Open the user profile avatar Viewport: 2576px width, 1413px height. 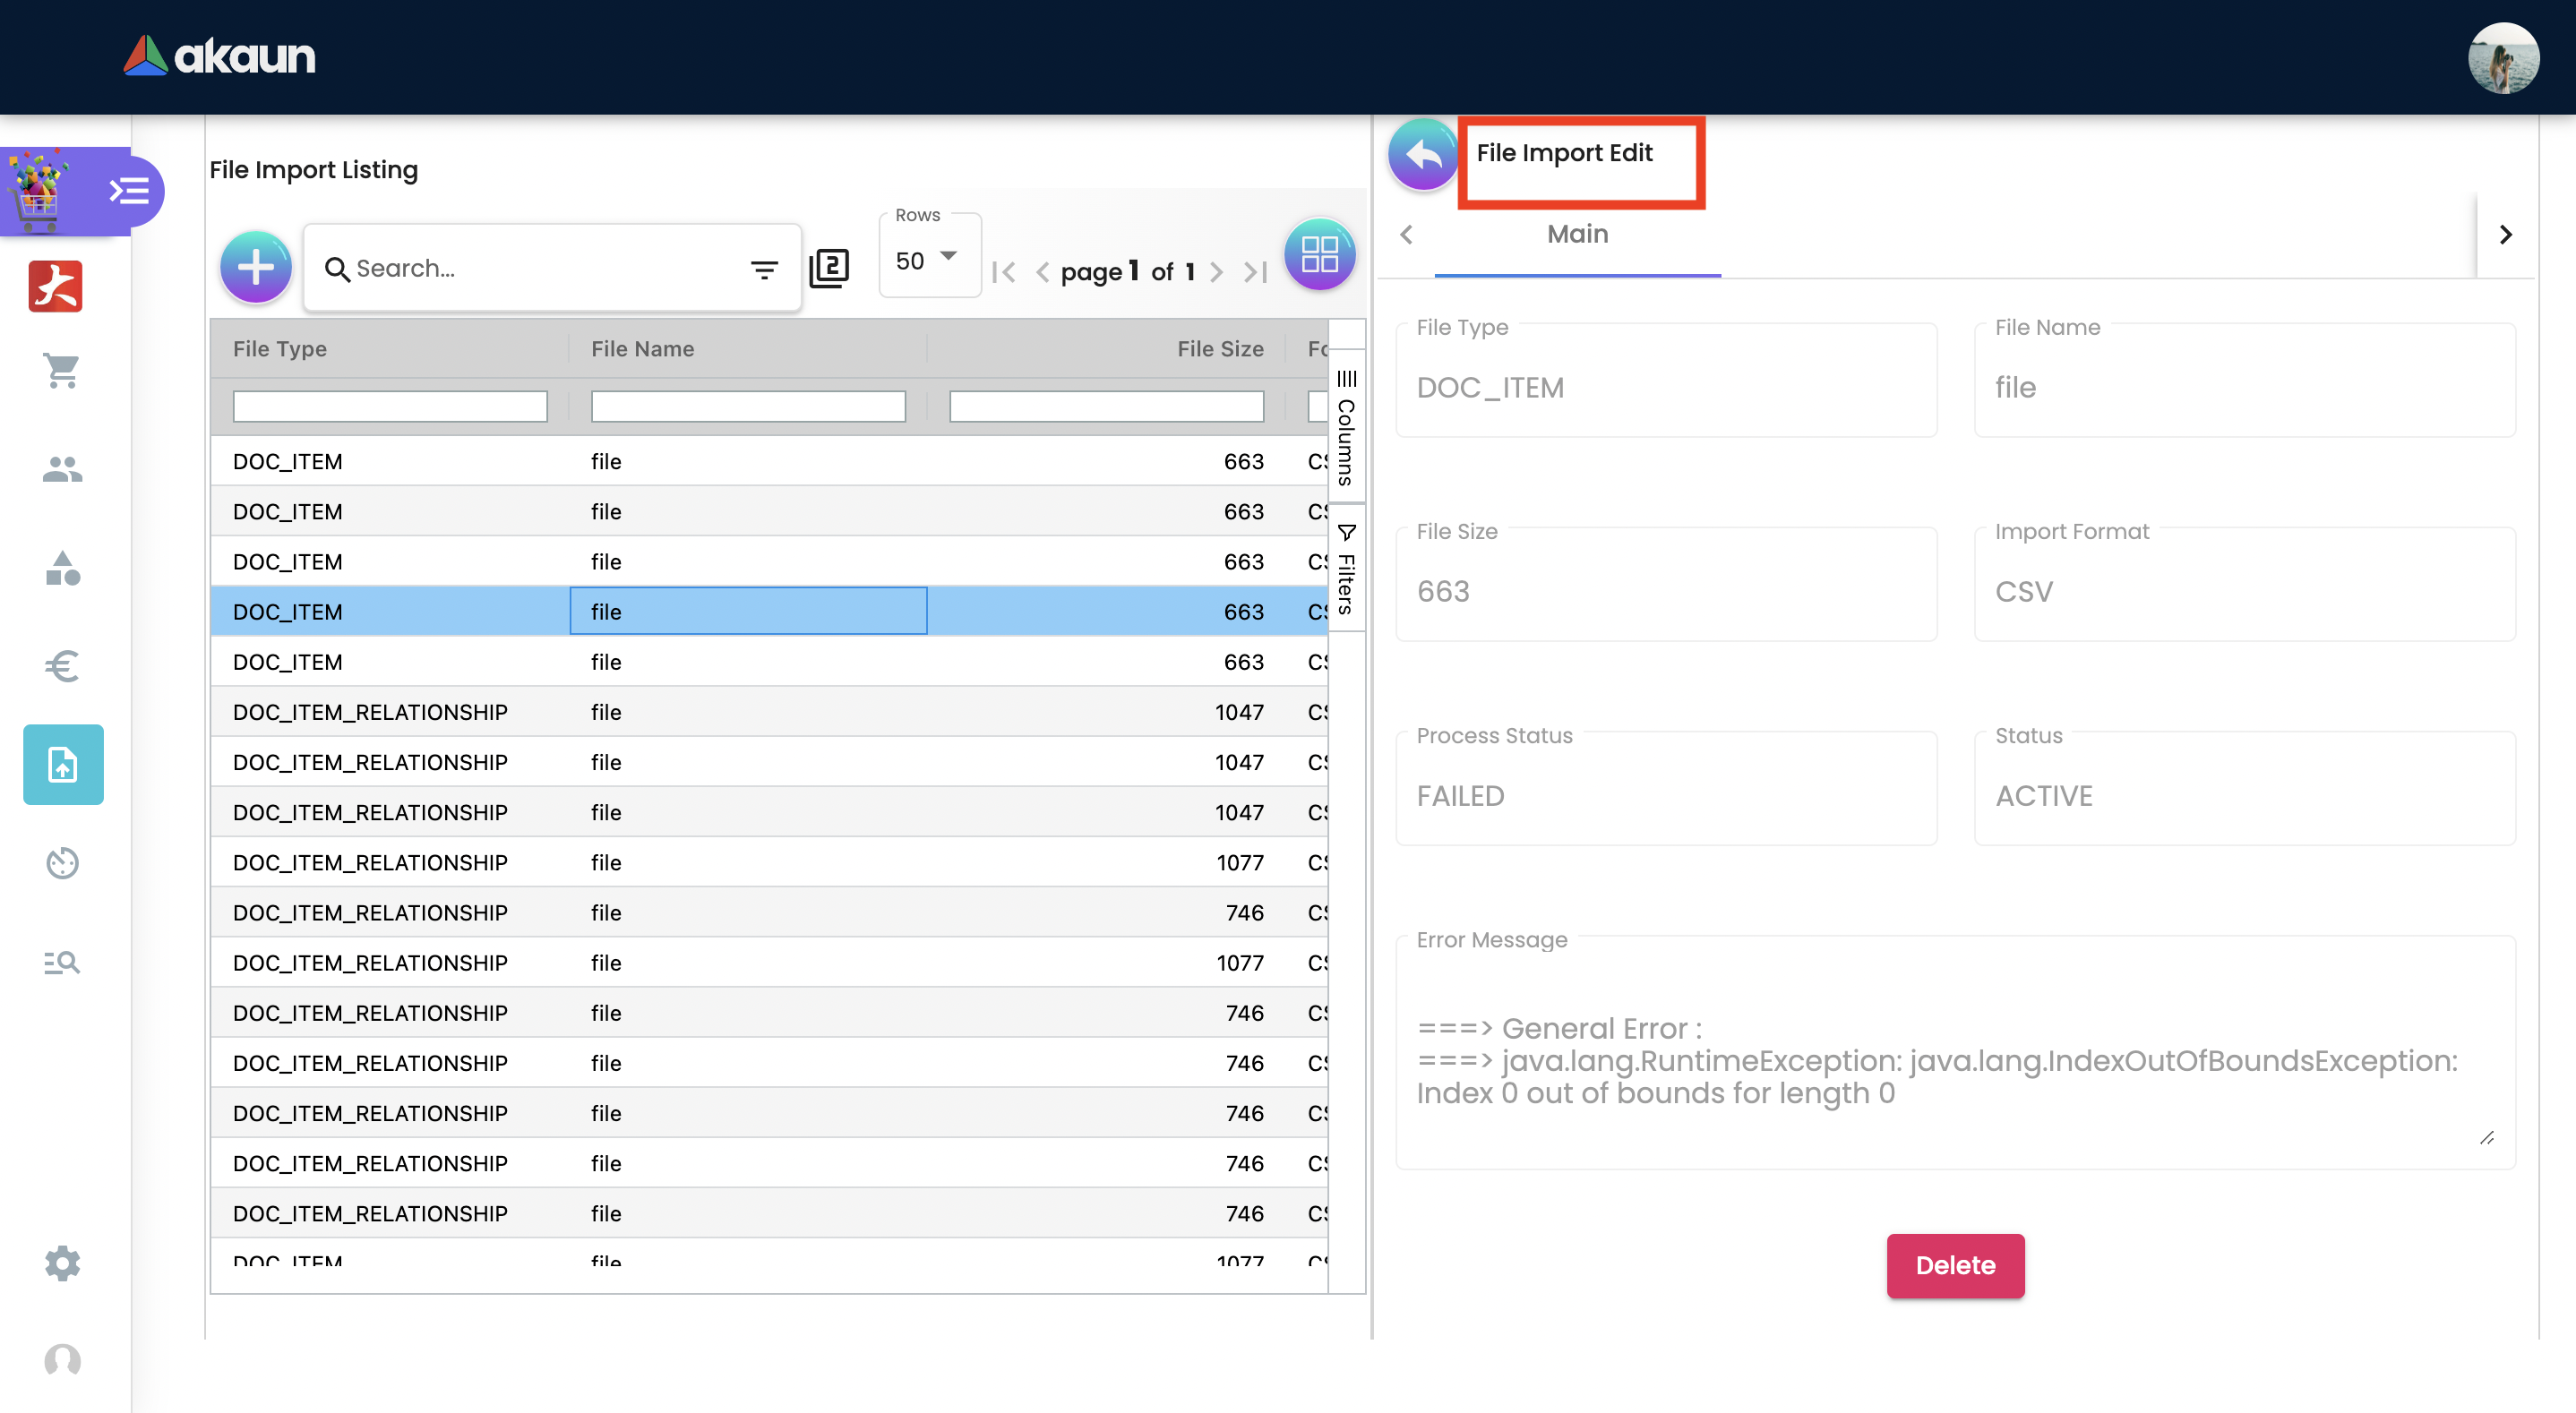[2502, 58]
